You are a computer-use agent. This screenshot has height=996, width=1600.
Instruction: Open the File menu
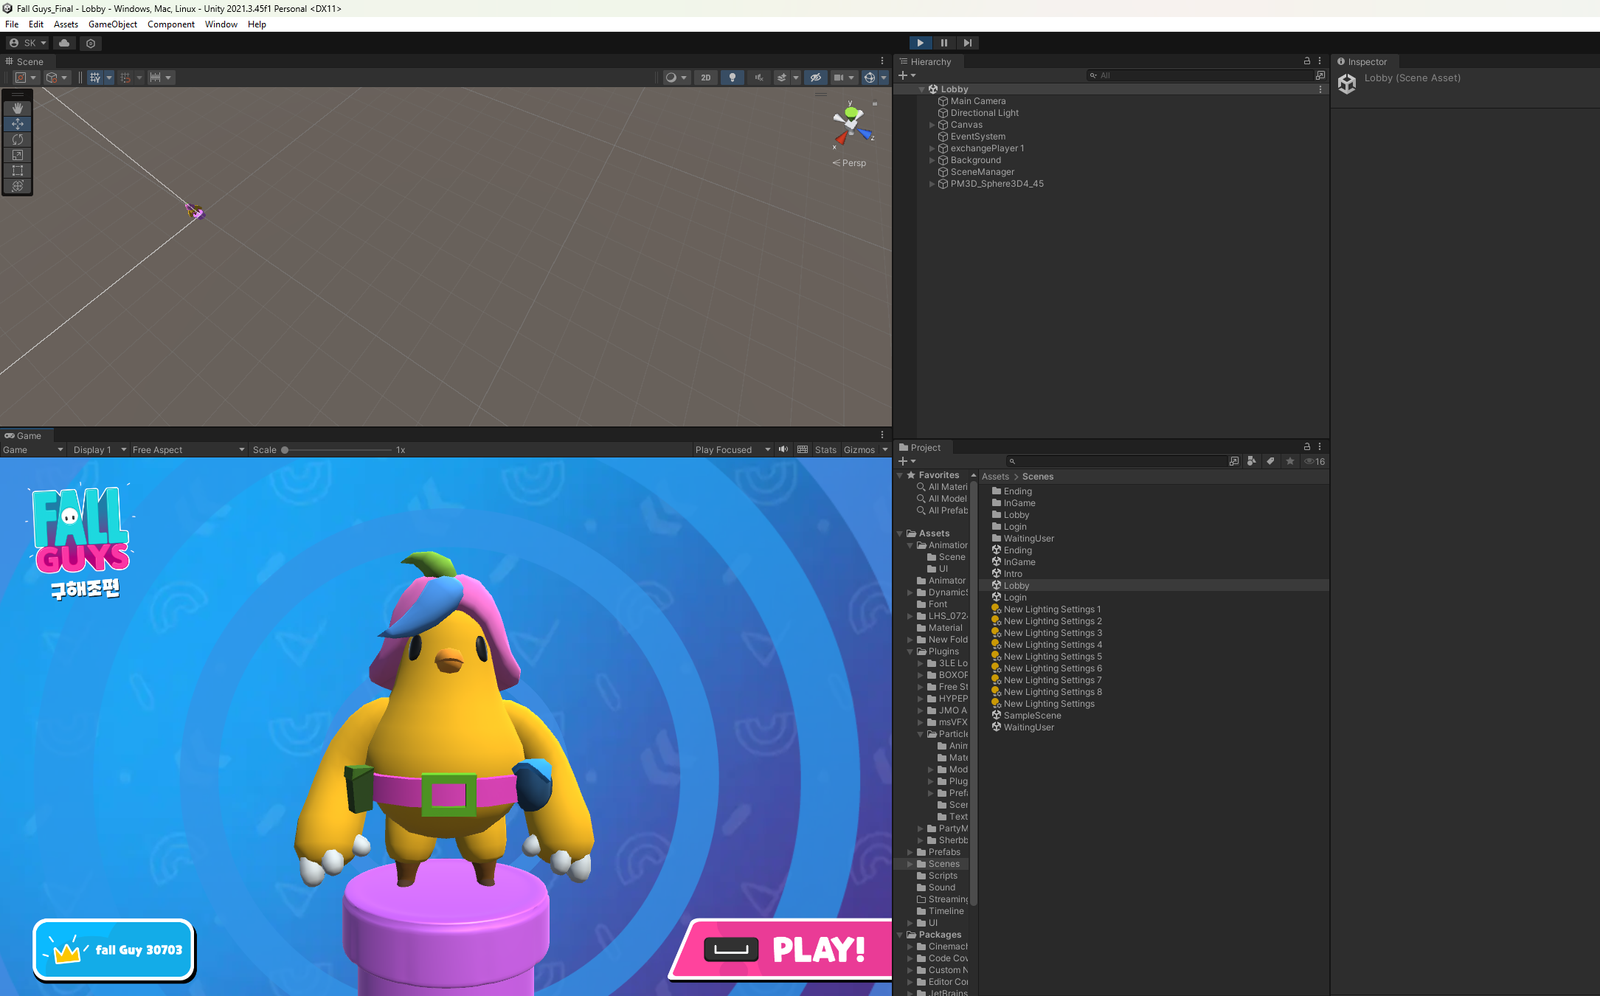(12, 24)
